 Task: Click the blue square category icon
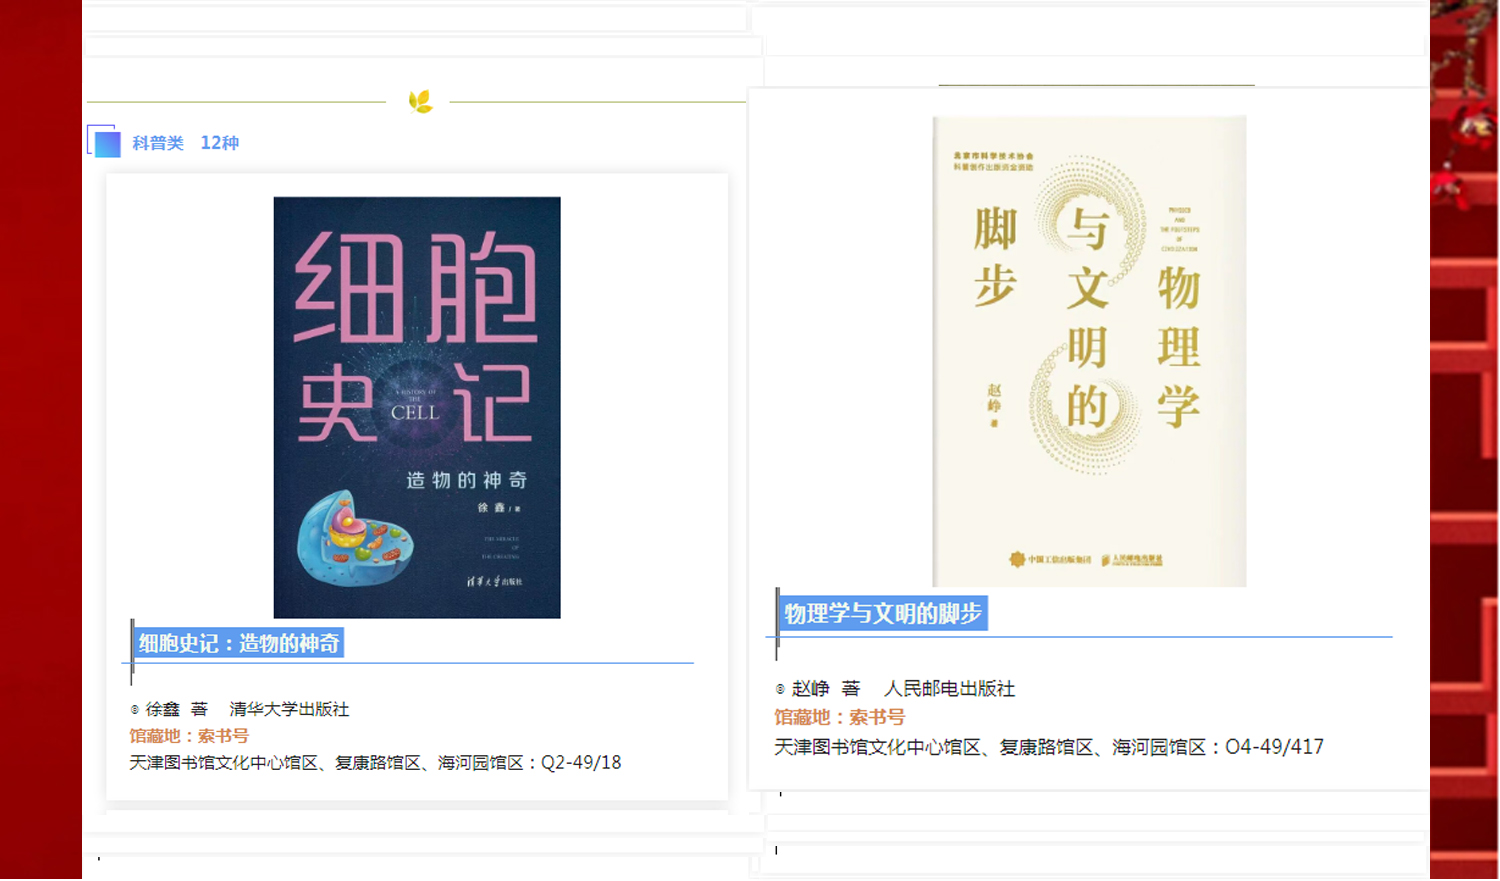pos(104,141)
